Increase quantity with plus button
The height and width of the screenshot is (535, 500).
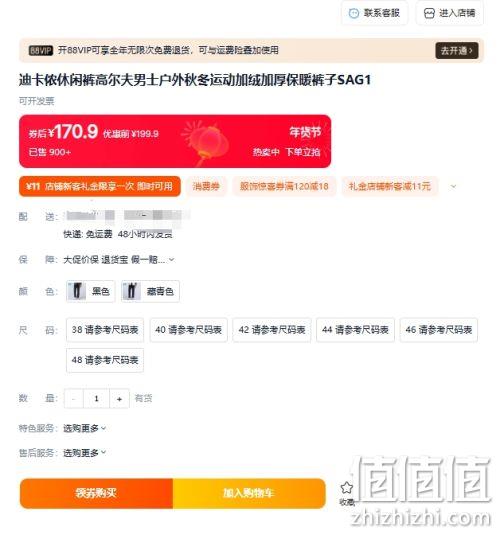119,399
